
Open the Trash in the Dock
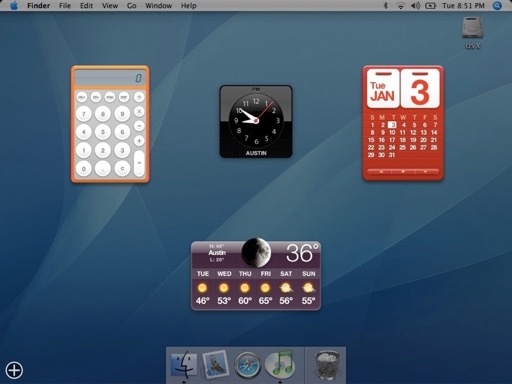pos(327,365)
